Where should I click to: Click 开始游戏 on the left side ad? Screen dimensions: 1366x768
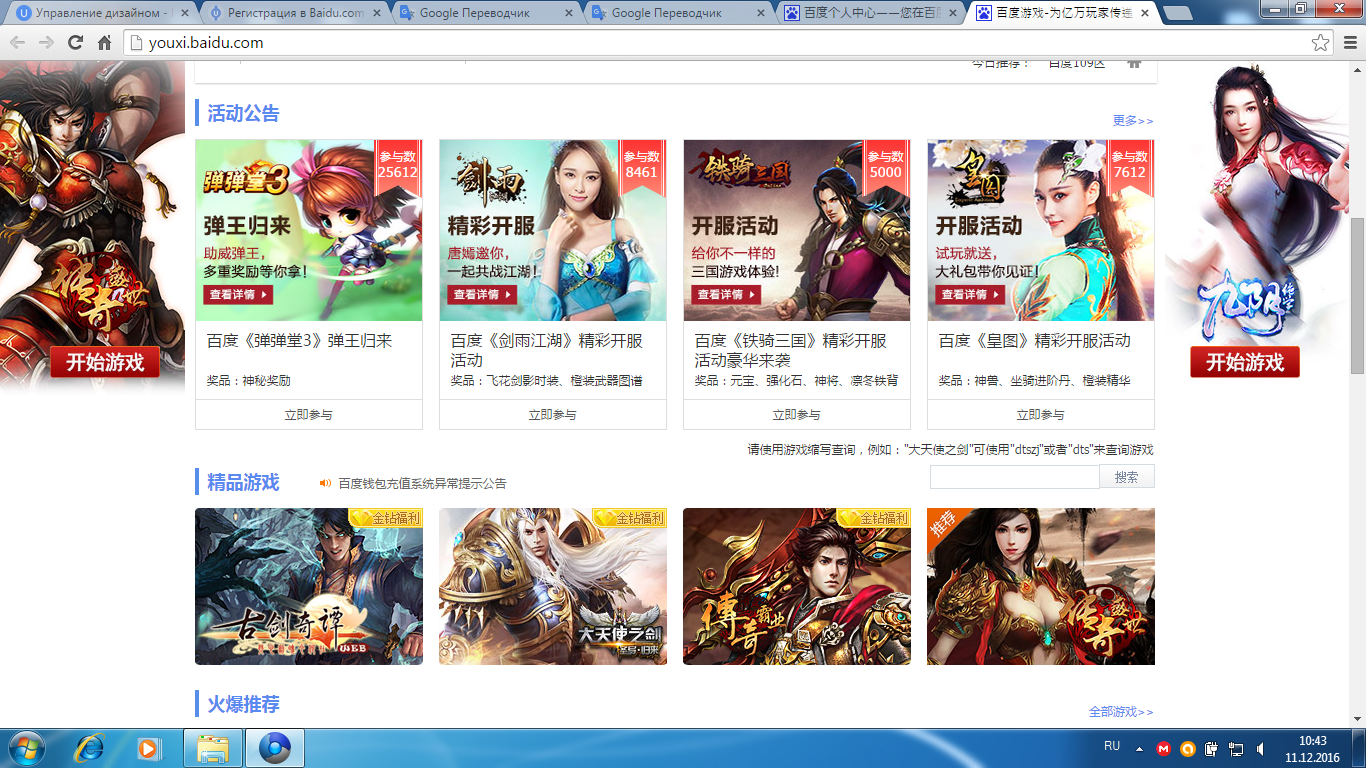[x=105, y=362]
